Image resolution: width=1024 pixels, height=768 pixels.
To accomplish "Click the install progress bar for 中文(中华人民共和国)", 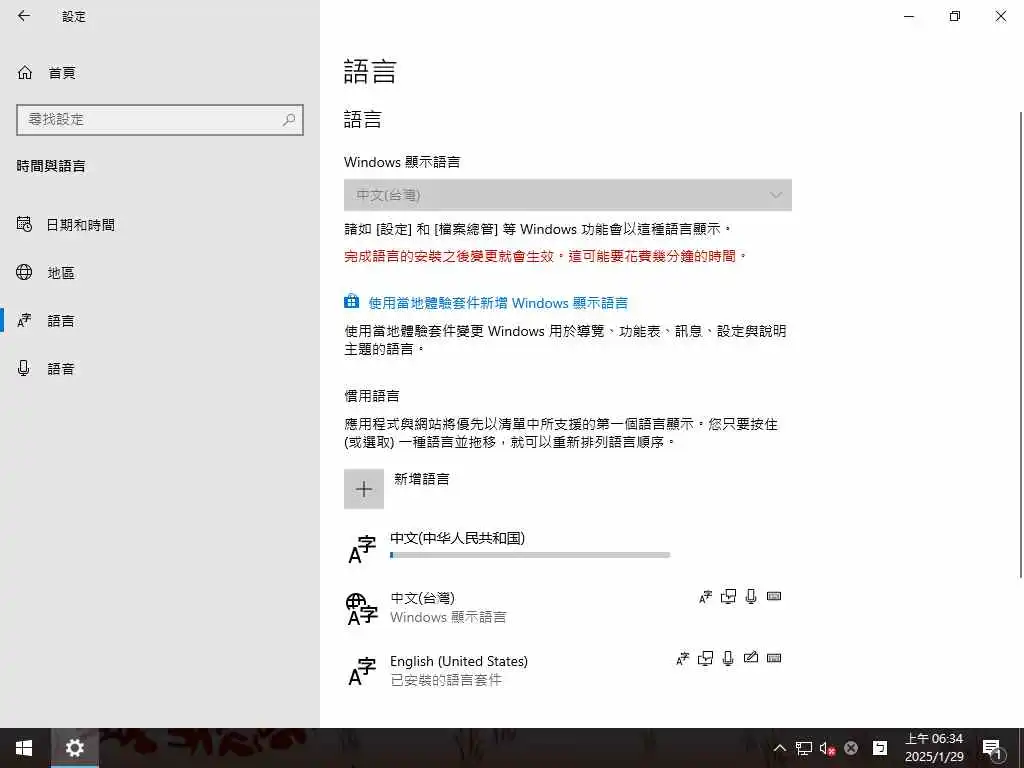I will (x=530, y=555).
